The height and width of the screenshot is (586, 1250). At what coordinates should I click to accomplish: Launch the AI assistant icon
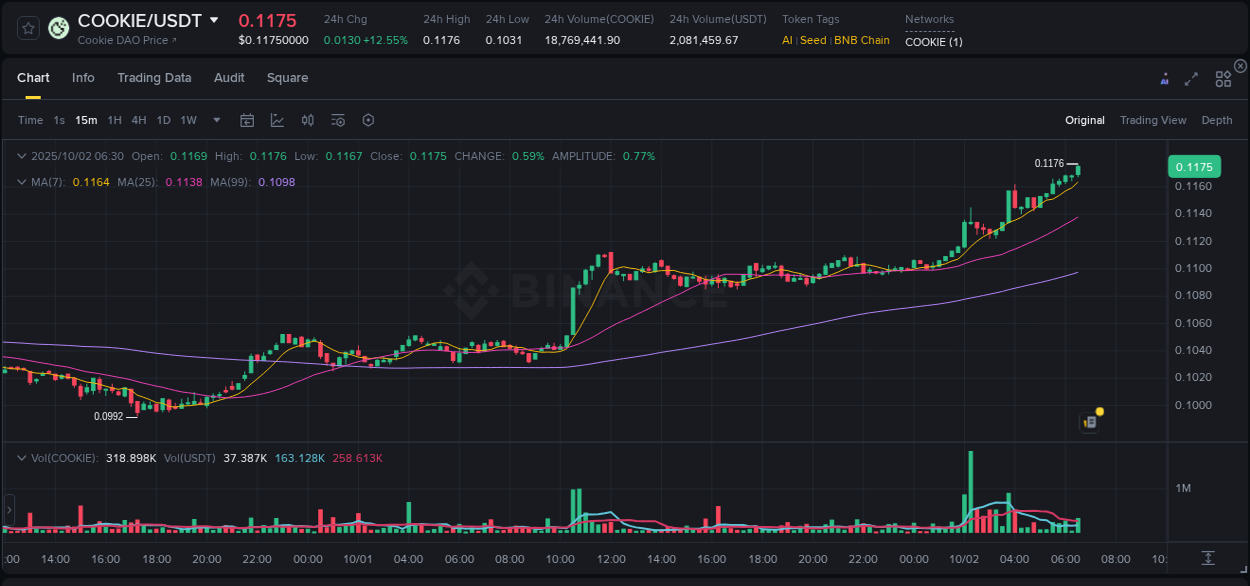point(1163,77)
